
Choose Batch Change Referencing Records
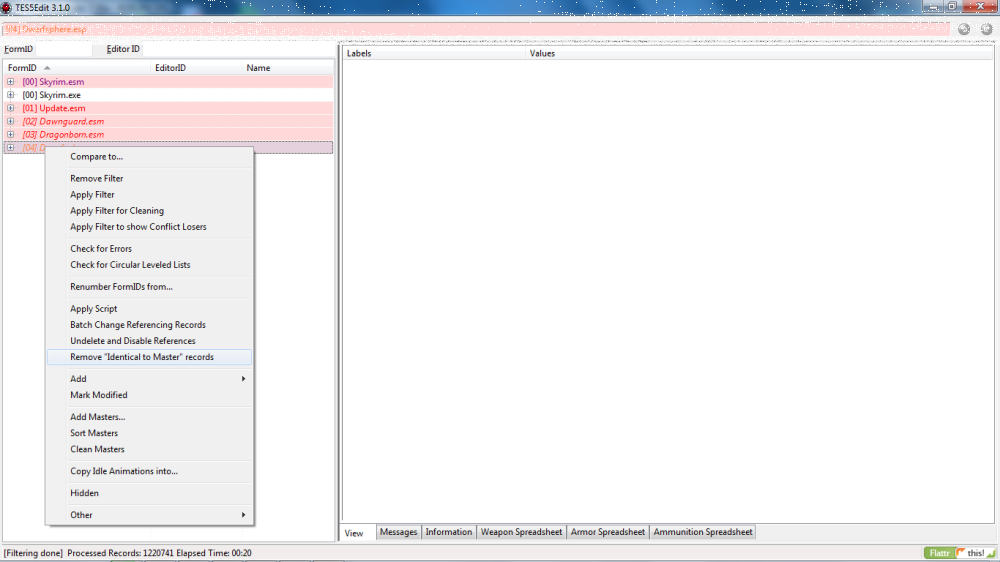(x=149, y=325)
